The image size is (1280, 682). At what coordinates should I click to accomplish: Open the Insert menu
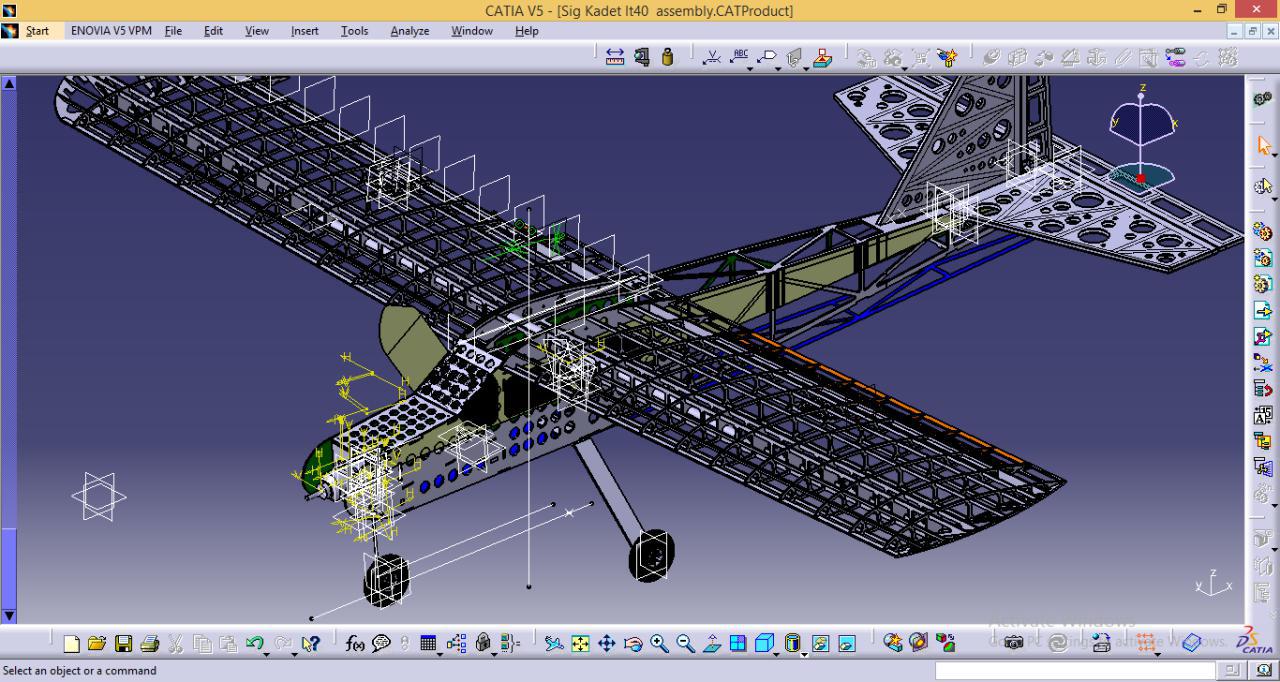304,31
